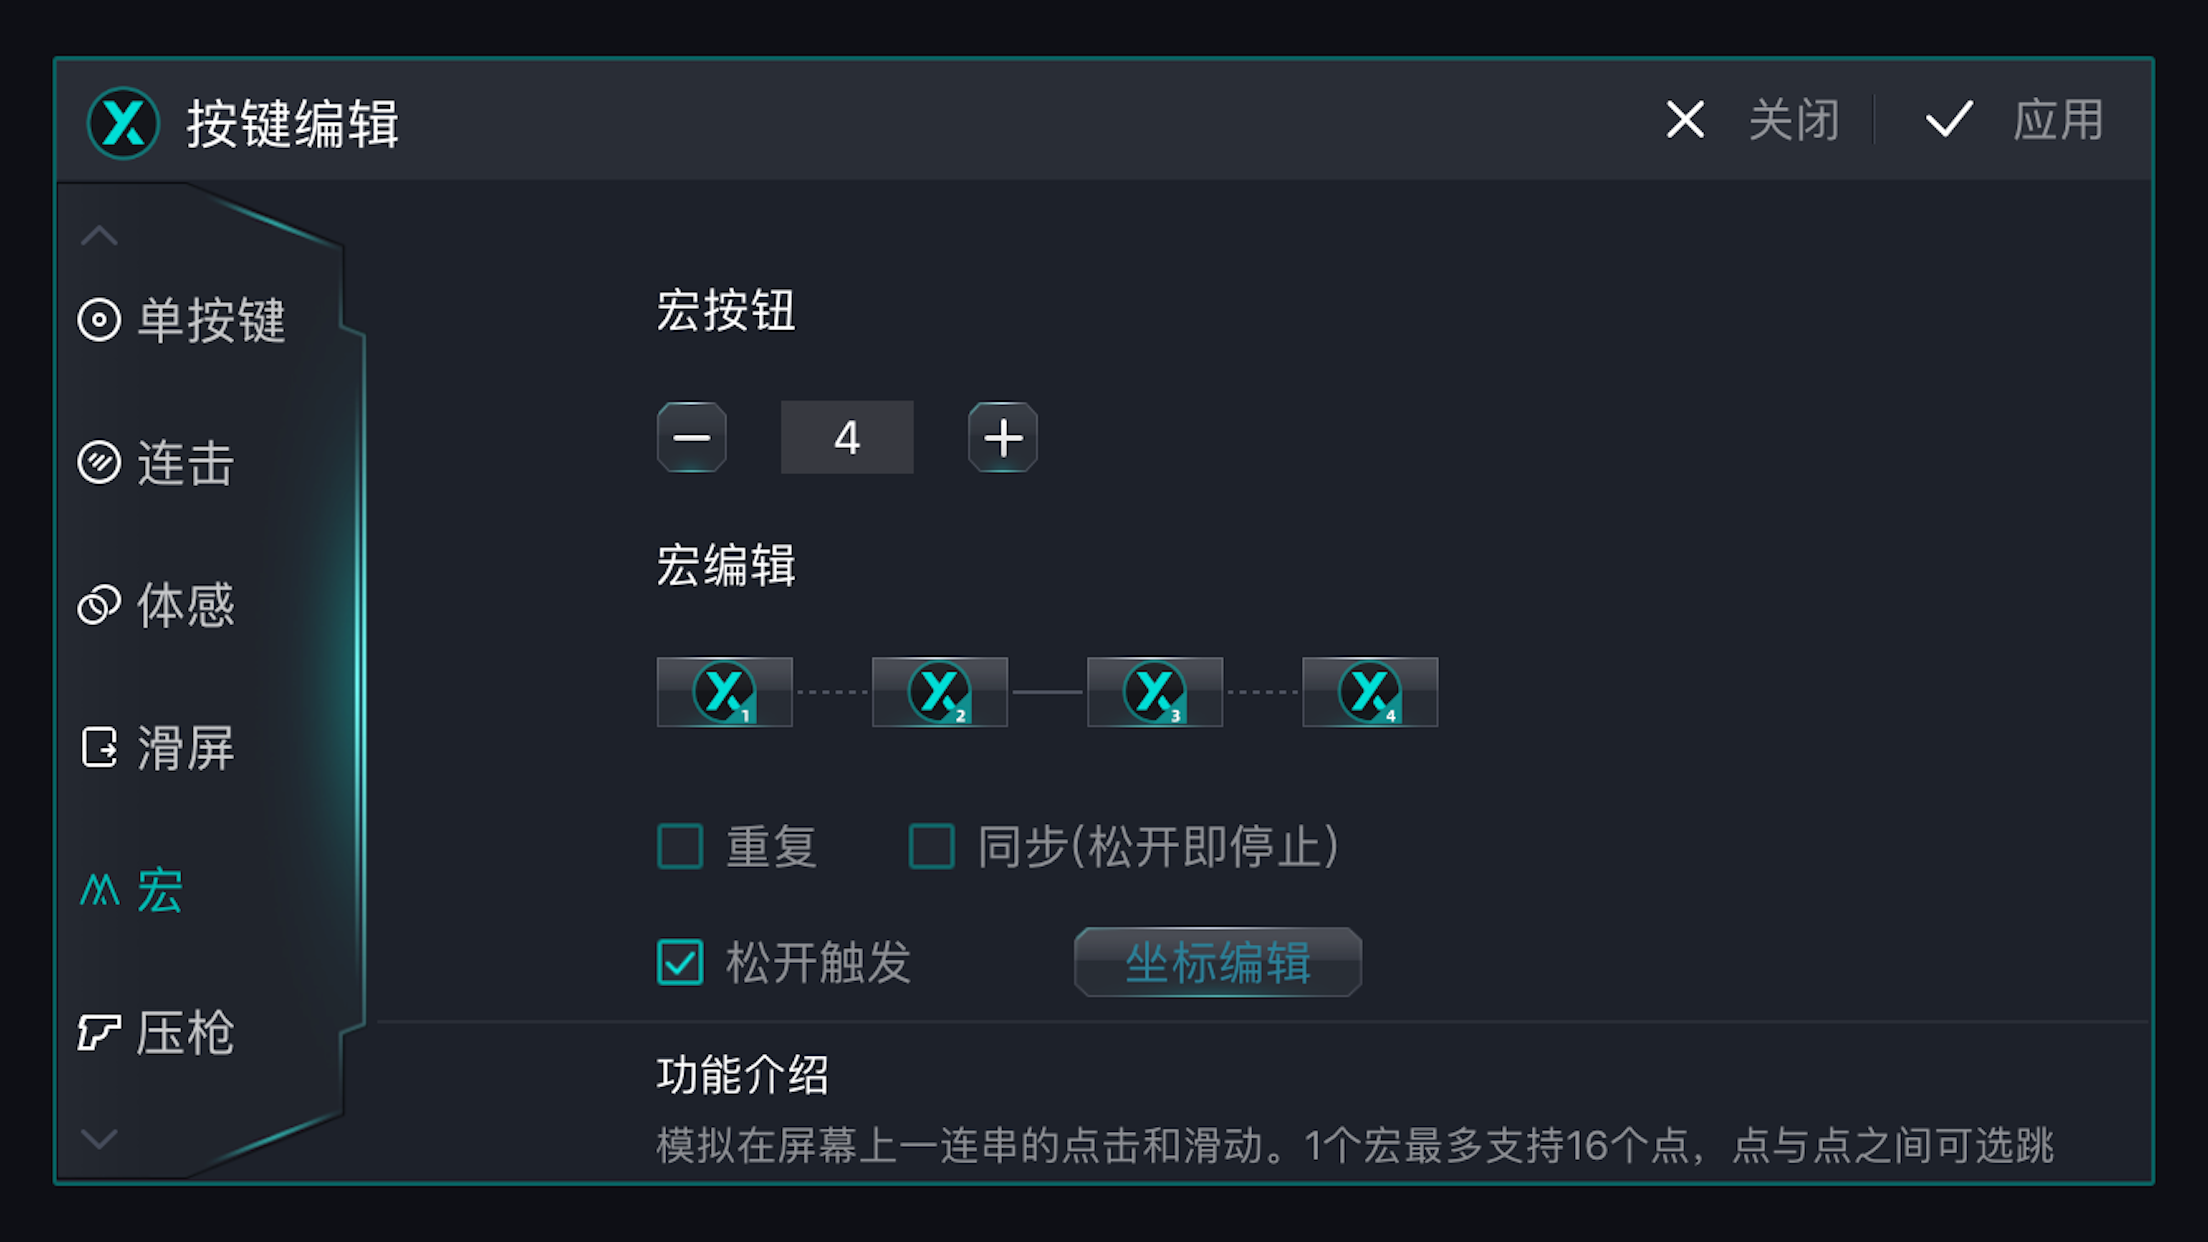Click the X logo beside 按键编辑

(x=122, y=122)
